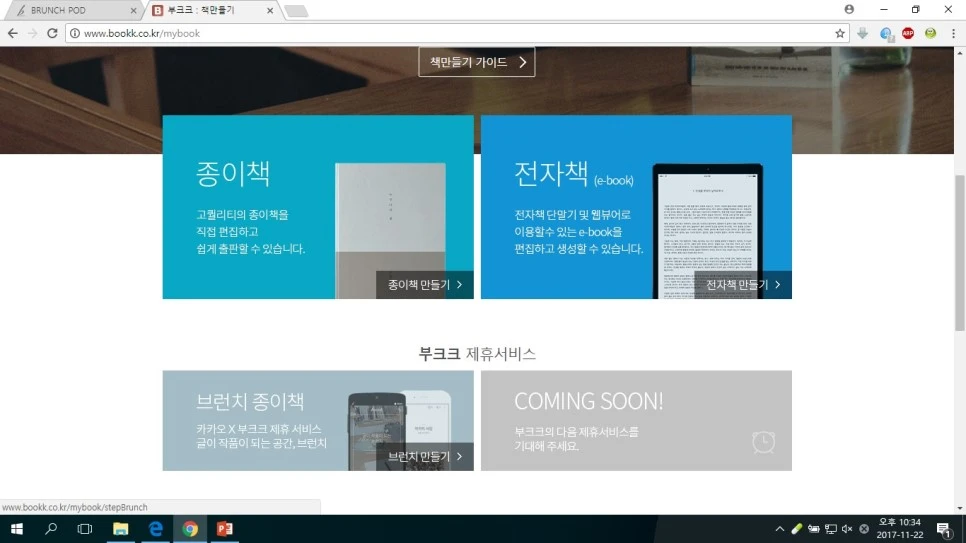Open the ABP Adblock extension icon
This screenshot has height=543, width=966.
point(907,33)
